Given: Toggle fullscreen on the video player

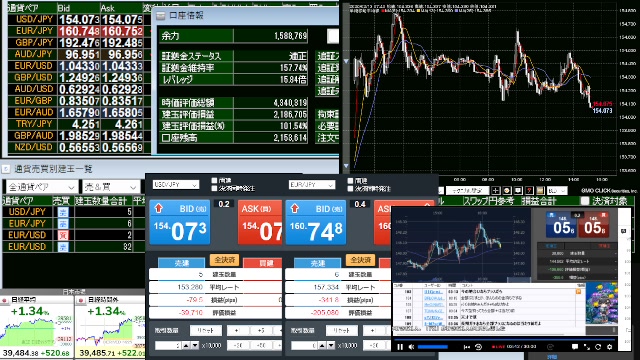Looking at the screenshot, I should [587, 347].
